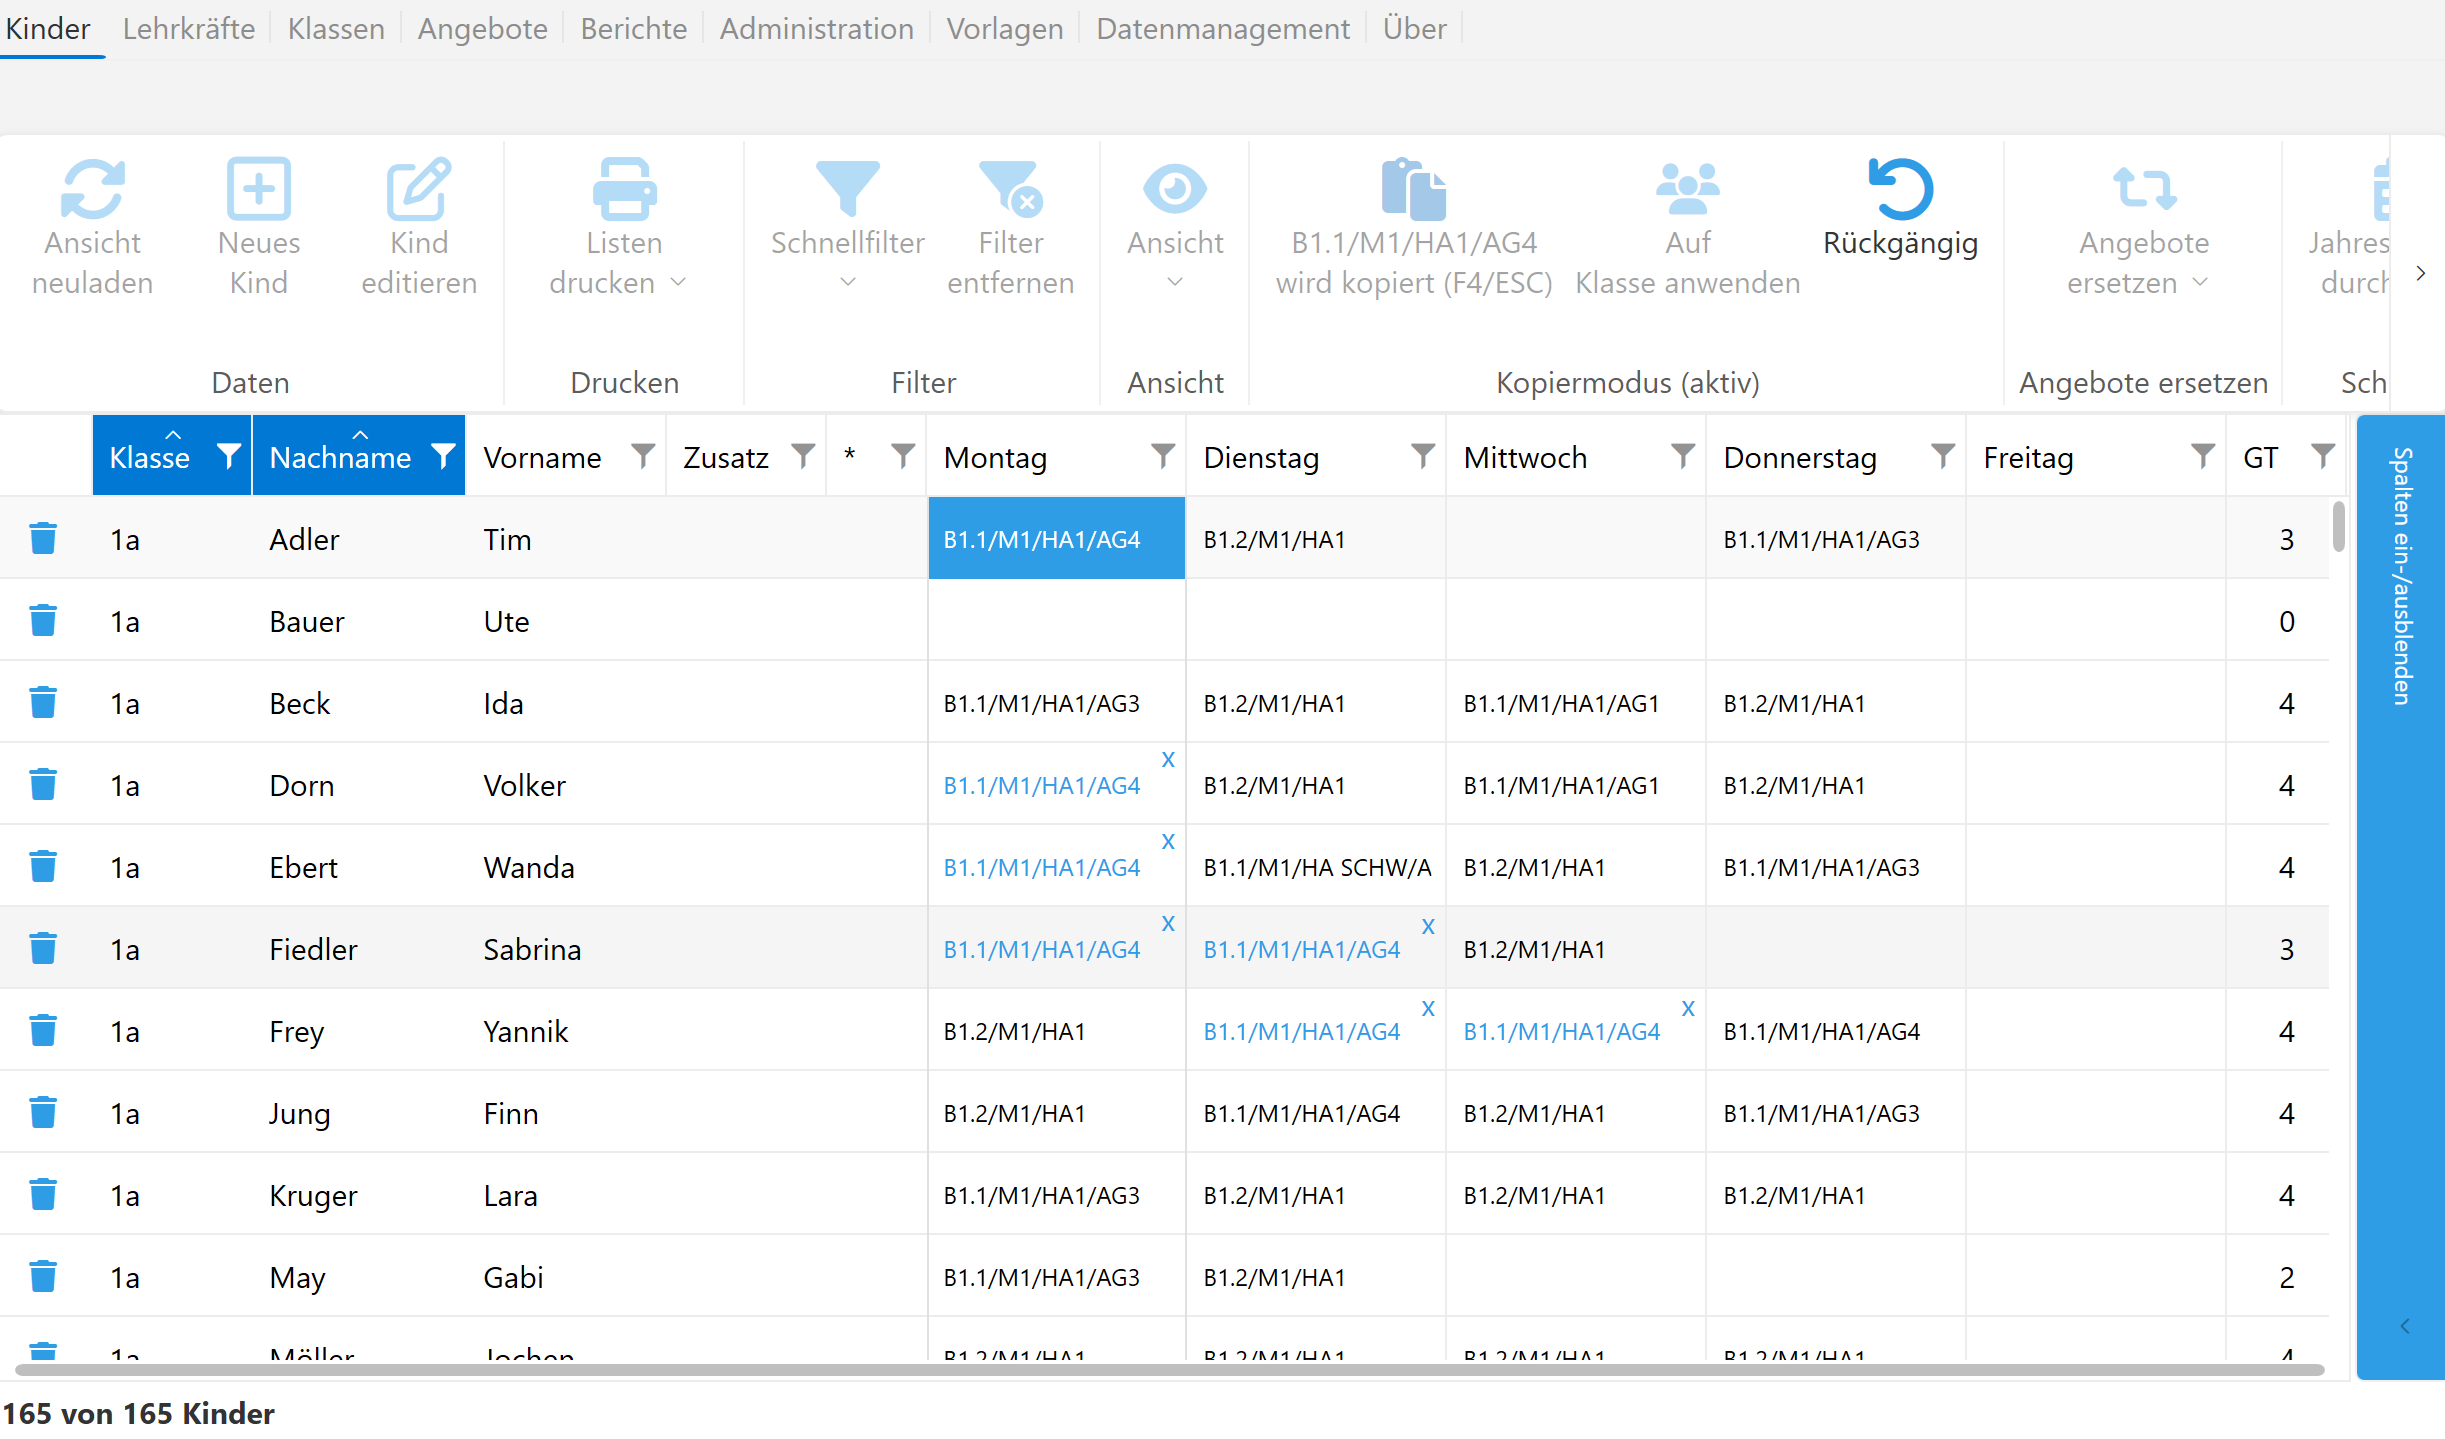The height and width of the screenshot is (1439, 2445).
Task: Open Kind editieren pencil icon
Action: (418, 188)
